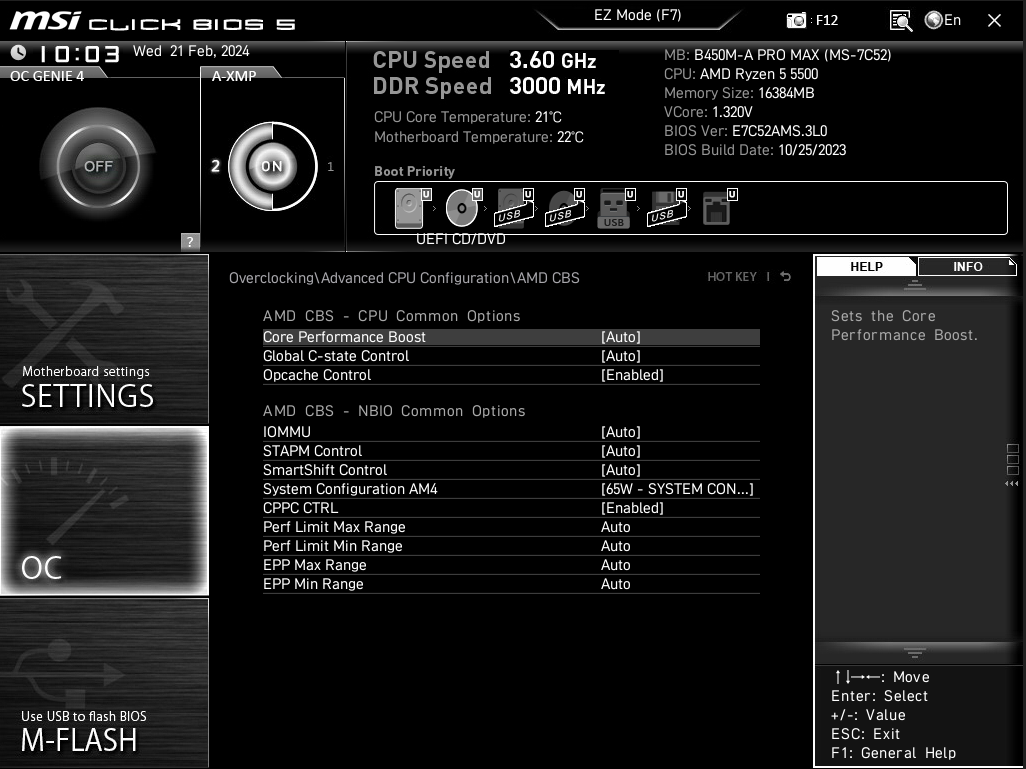Select the UEFI CD/DVD boot device icon

coord(463,207)
